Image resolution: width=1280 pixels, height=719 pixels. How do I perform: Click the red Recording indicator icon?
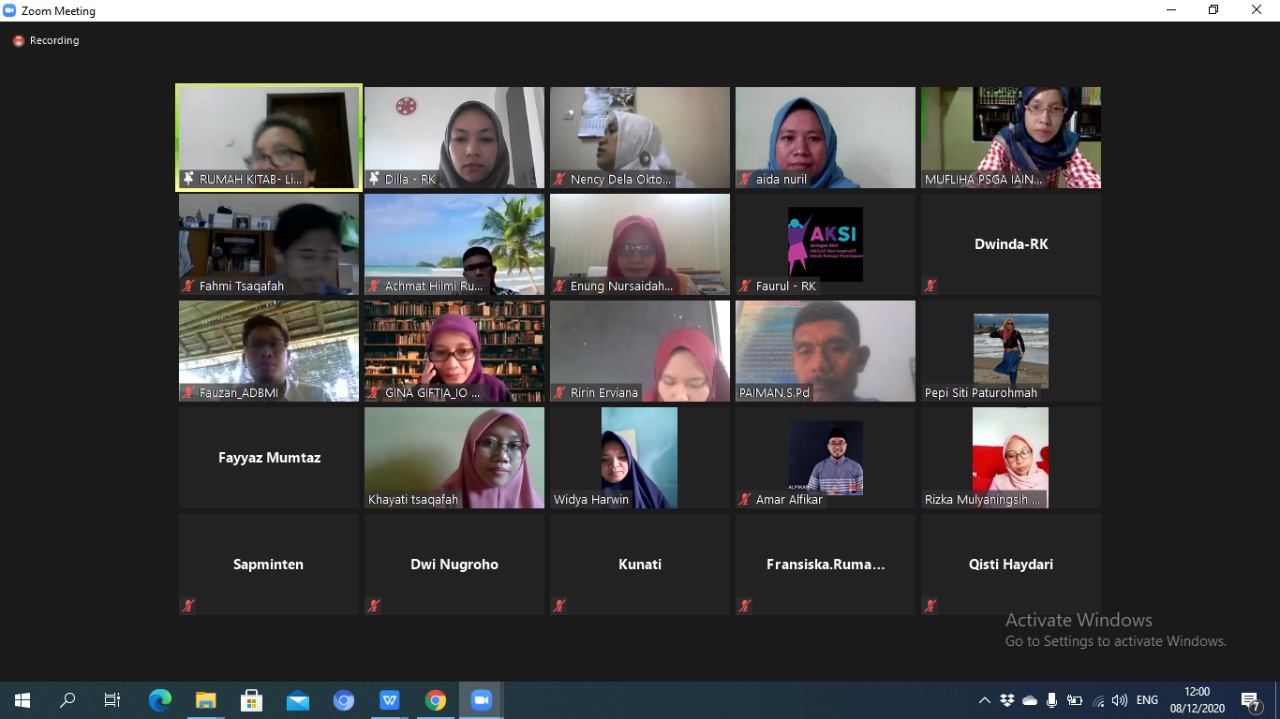tap(18, 41)
